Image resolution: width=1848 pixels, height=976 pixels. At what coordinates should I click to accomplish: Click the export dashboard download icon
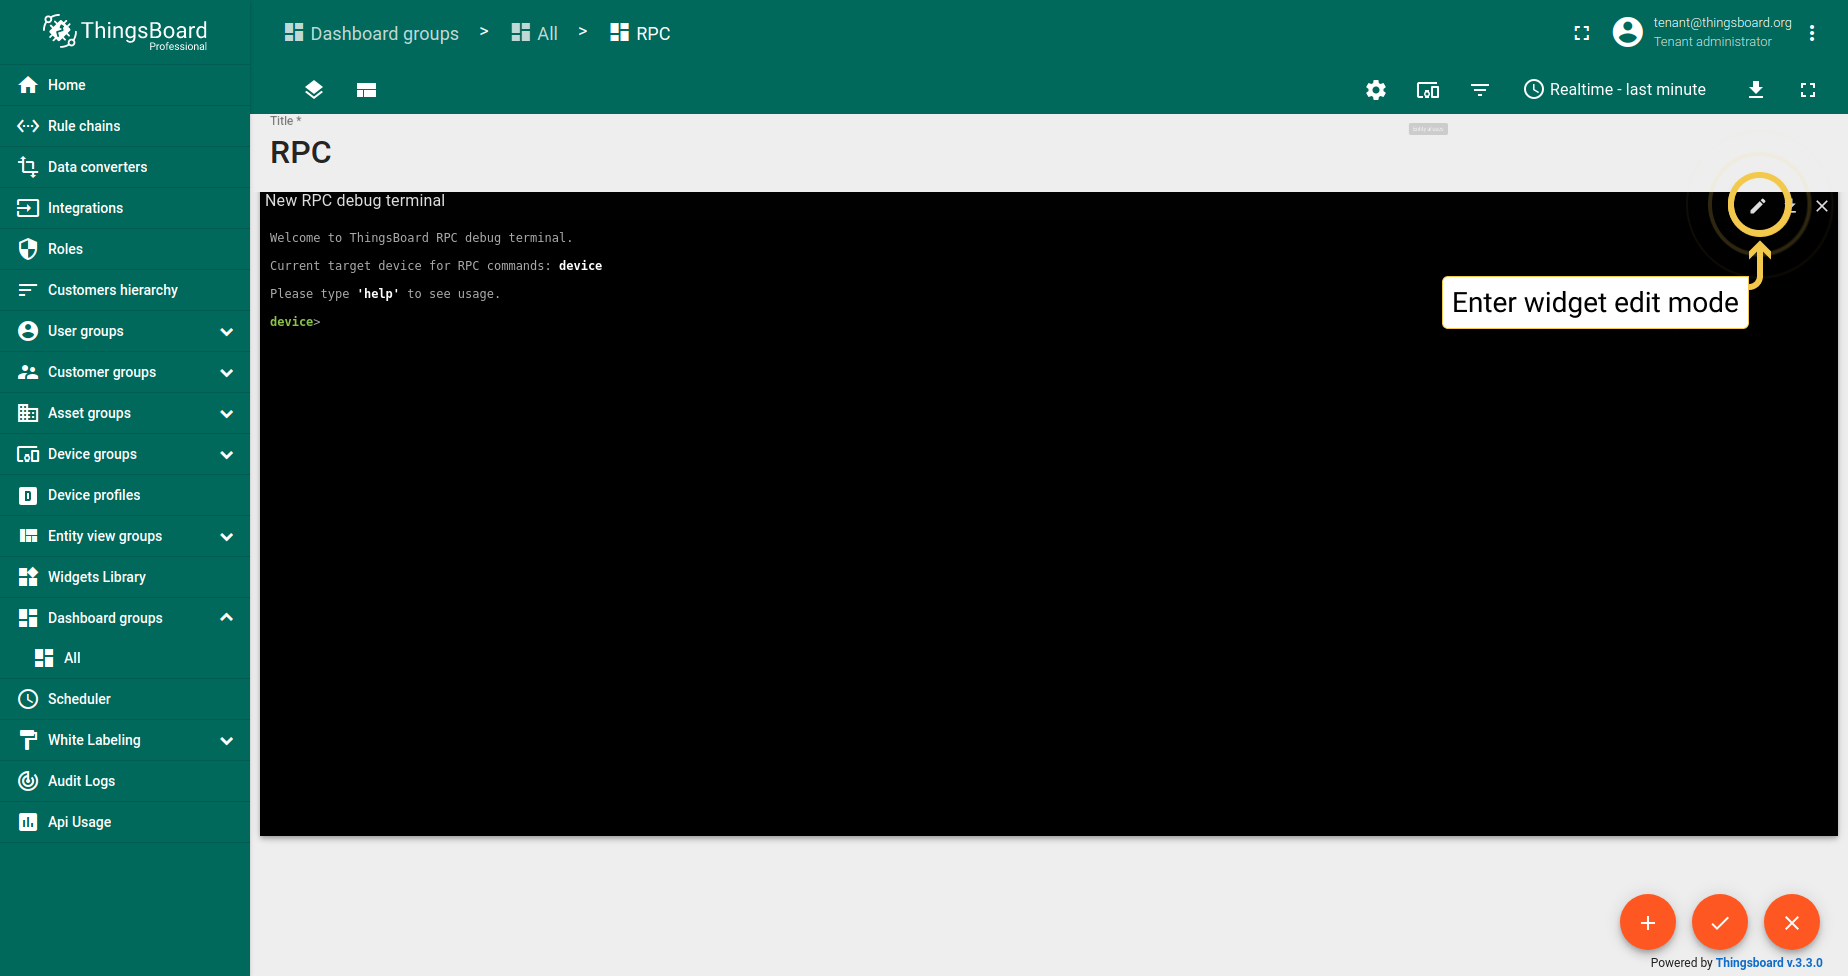coord(1756,90)
